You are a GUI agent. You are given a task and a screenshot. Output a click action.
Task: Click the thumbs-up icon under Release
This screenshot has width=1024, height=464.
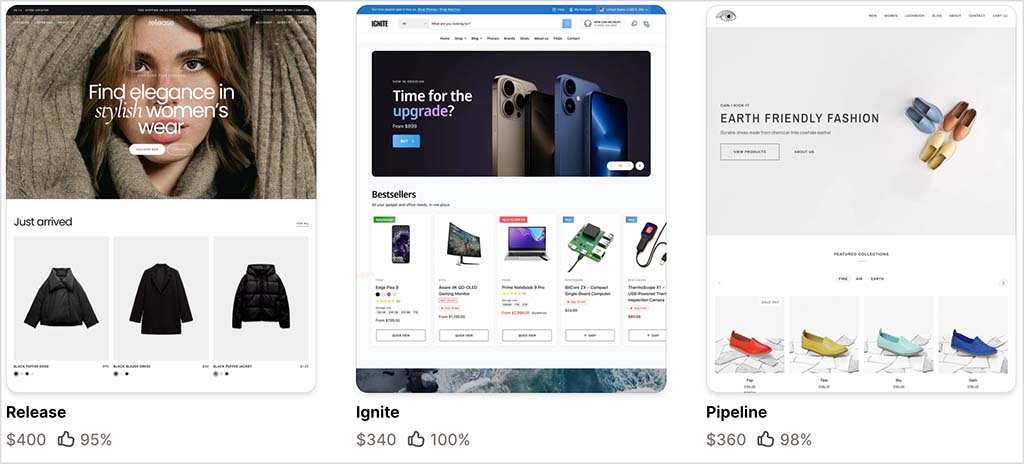tap(67, 439)
